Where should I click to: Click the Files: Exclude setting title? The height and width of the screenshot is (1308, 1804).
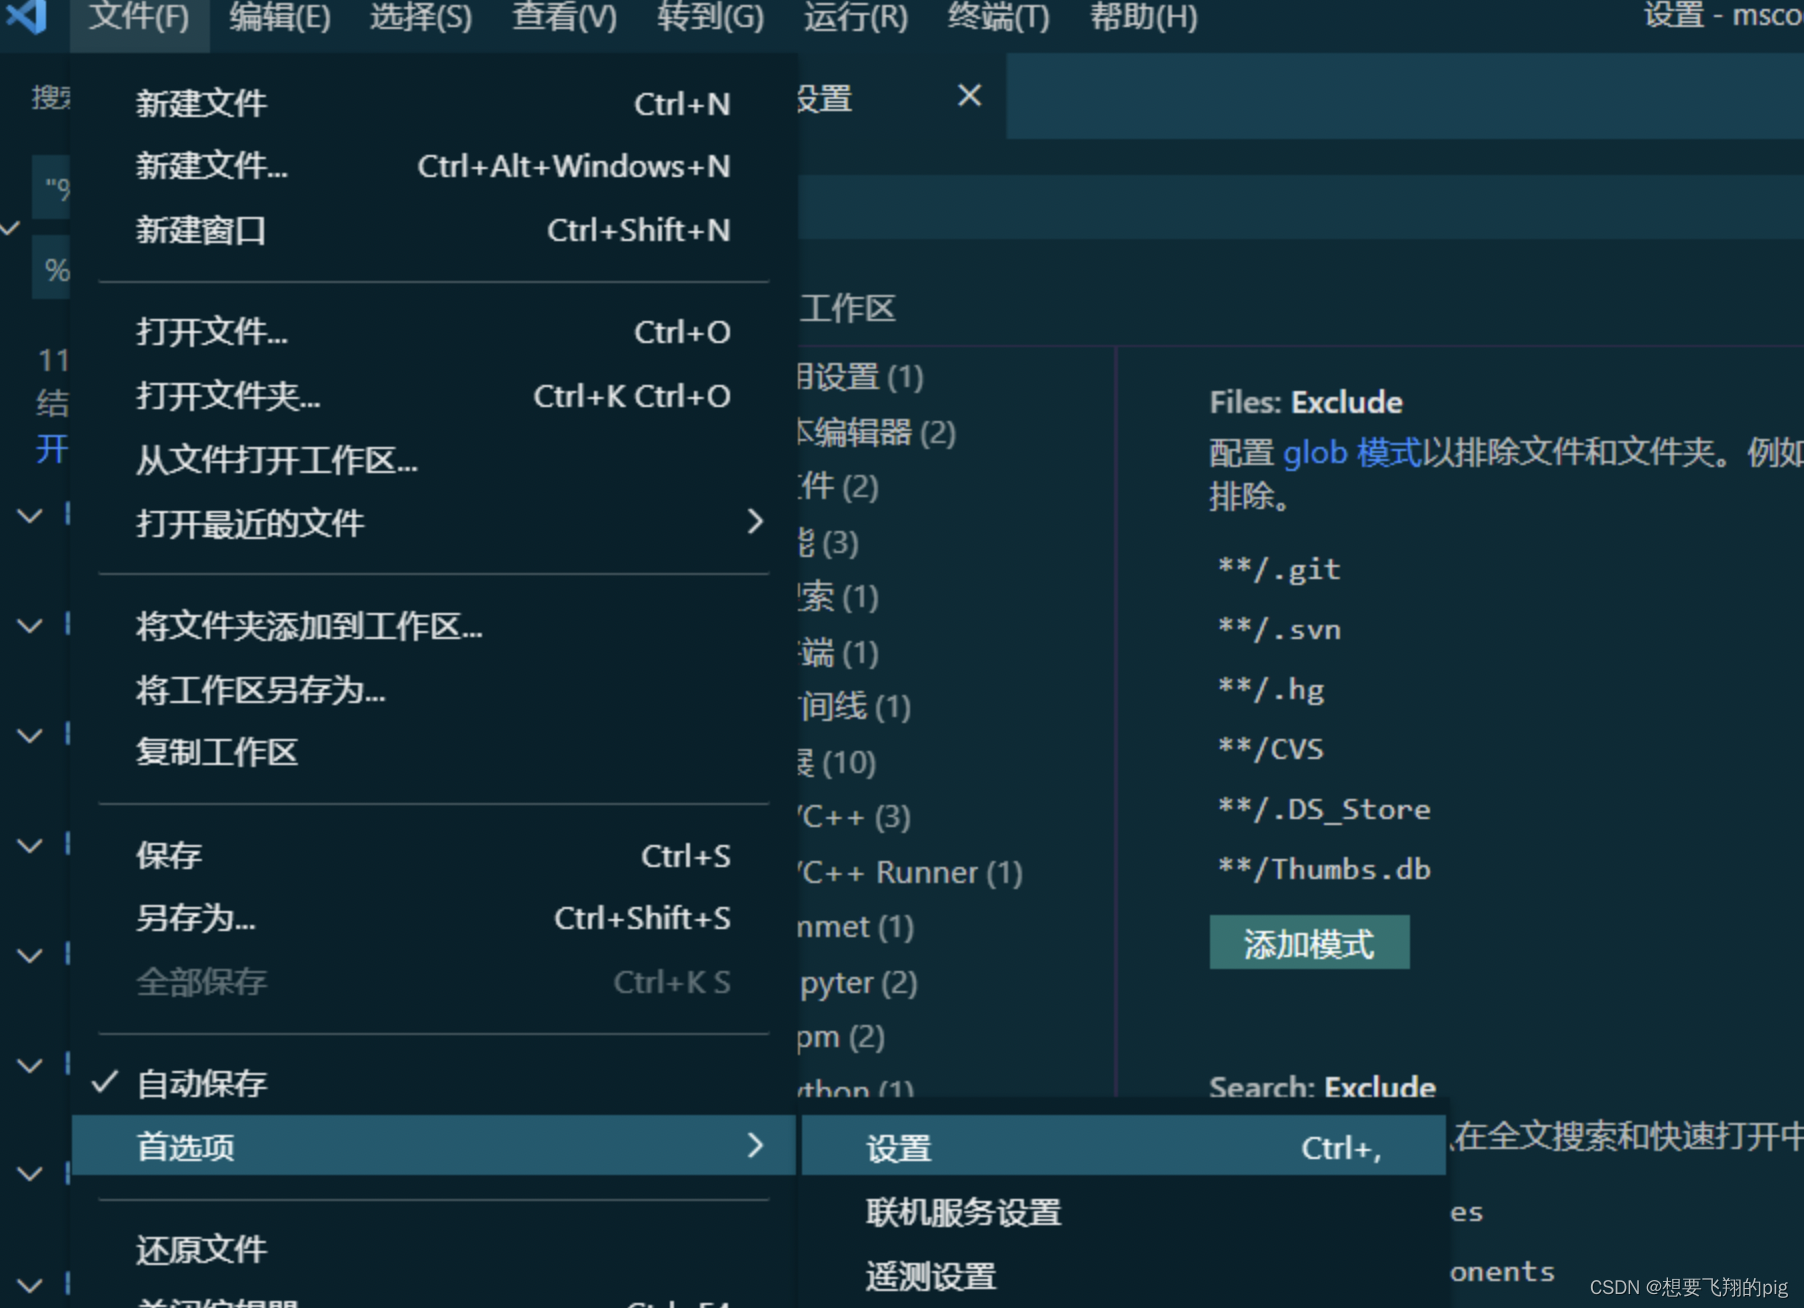pos(1306,402)
